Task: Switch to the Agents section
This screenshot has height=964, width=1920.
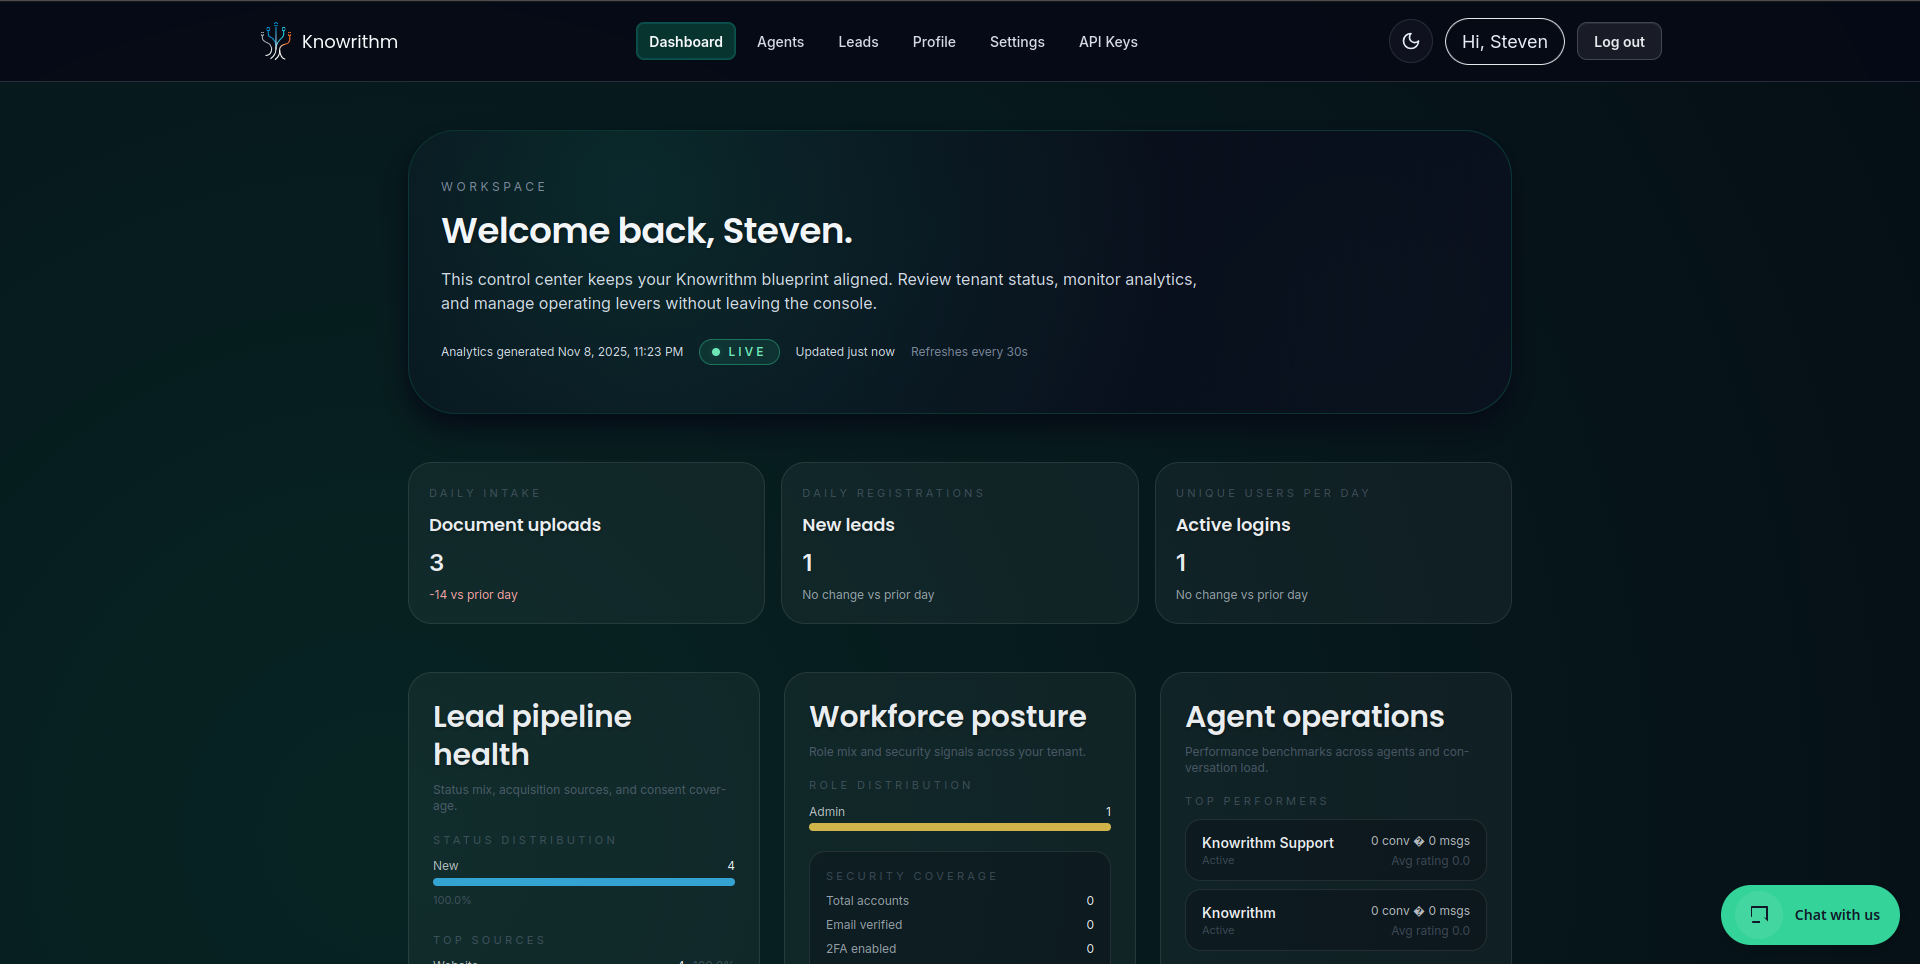Action: click(780, 41)
